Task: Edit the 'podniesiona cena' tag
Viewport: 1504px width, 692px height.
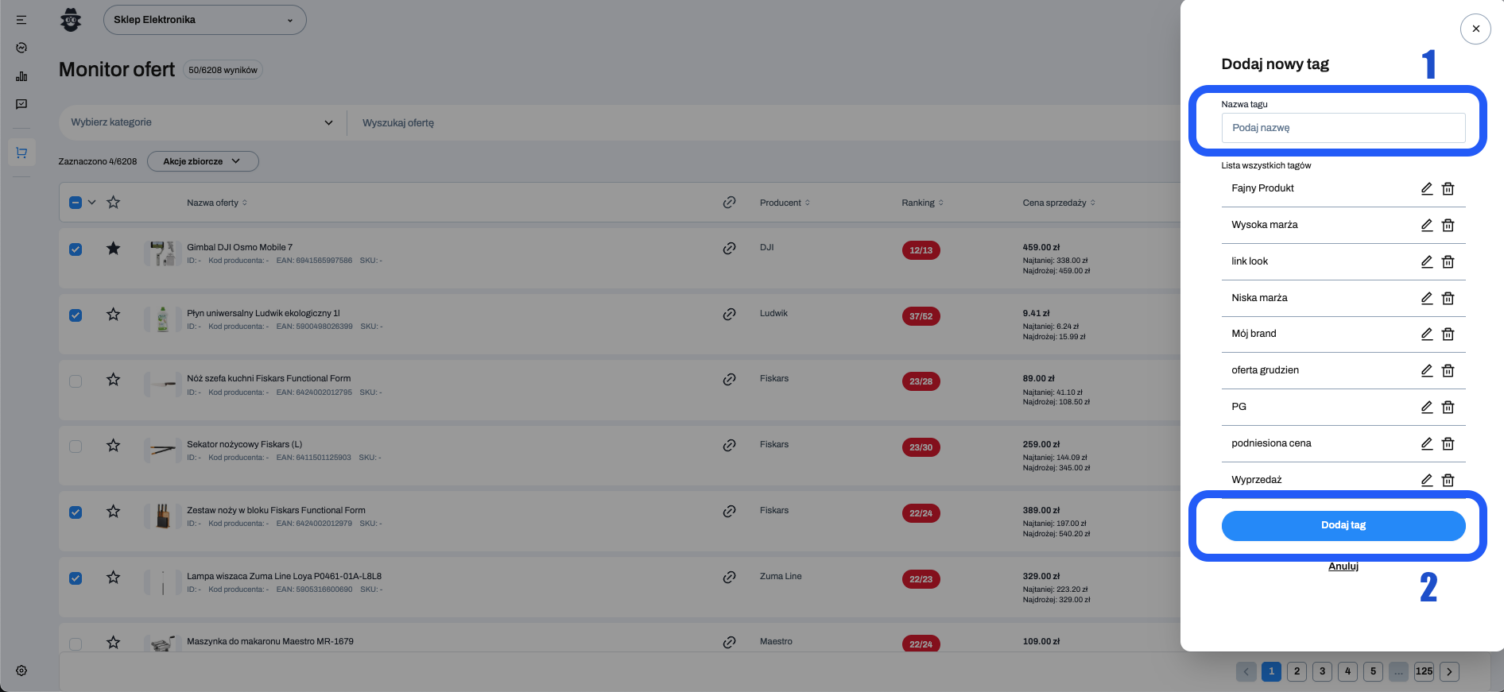Action: click(x=1427, y=443)
